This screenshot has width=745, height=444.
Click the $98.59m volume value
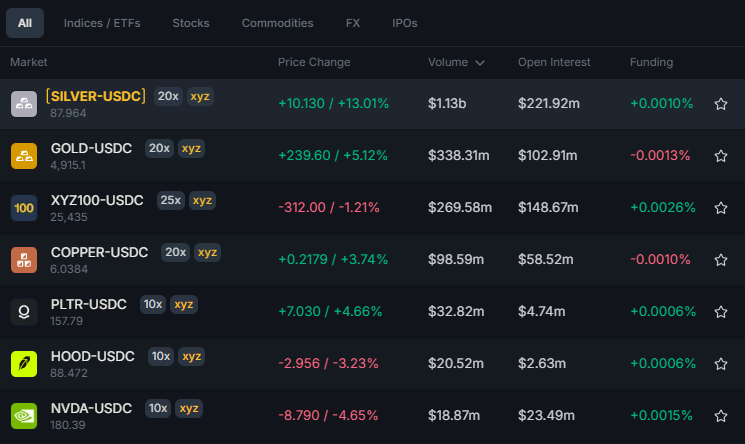(456, 260)
